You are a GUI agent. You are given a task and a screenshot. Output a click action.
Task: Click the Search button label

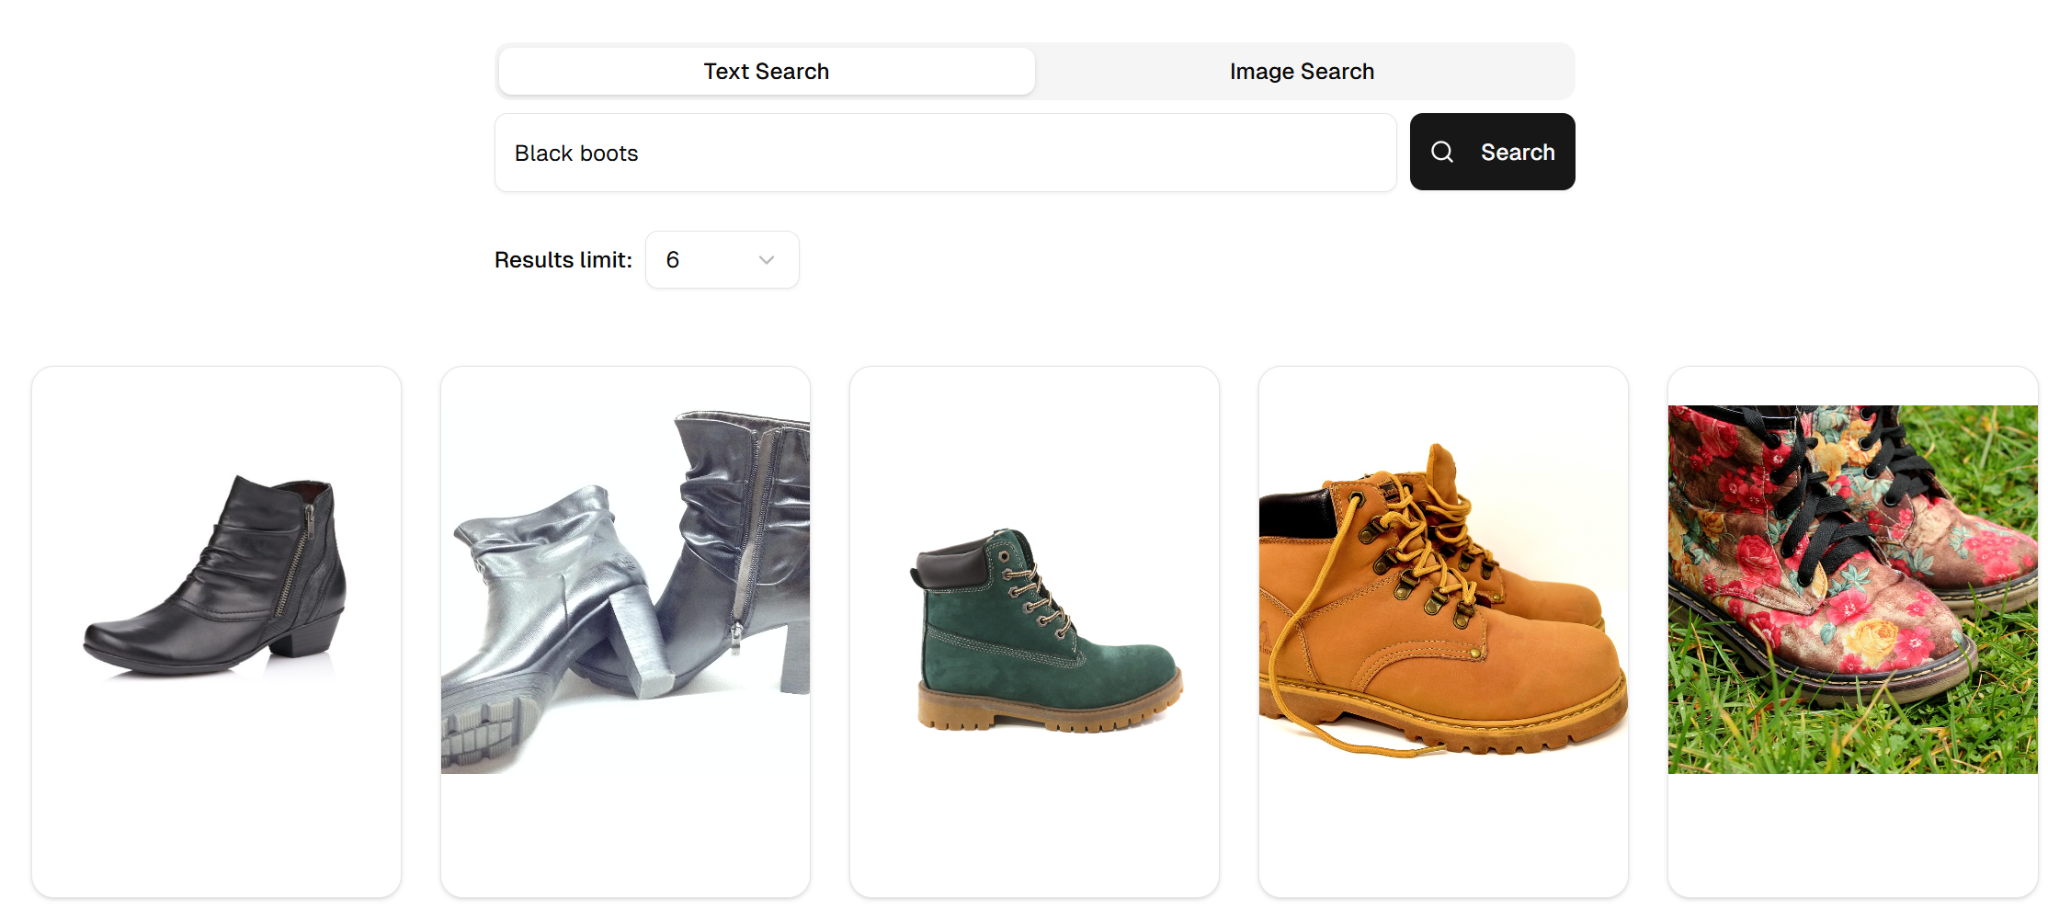click(x=1517, y=152)
